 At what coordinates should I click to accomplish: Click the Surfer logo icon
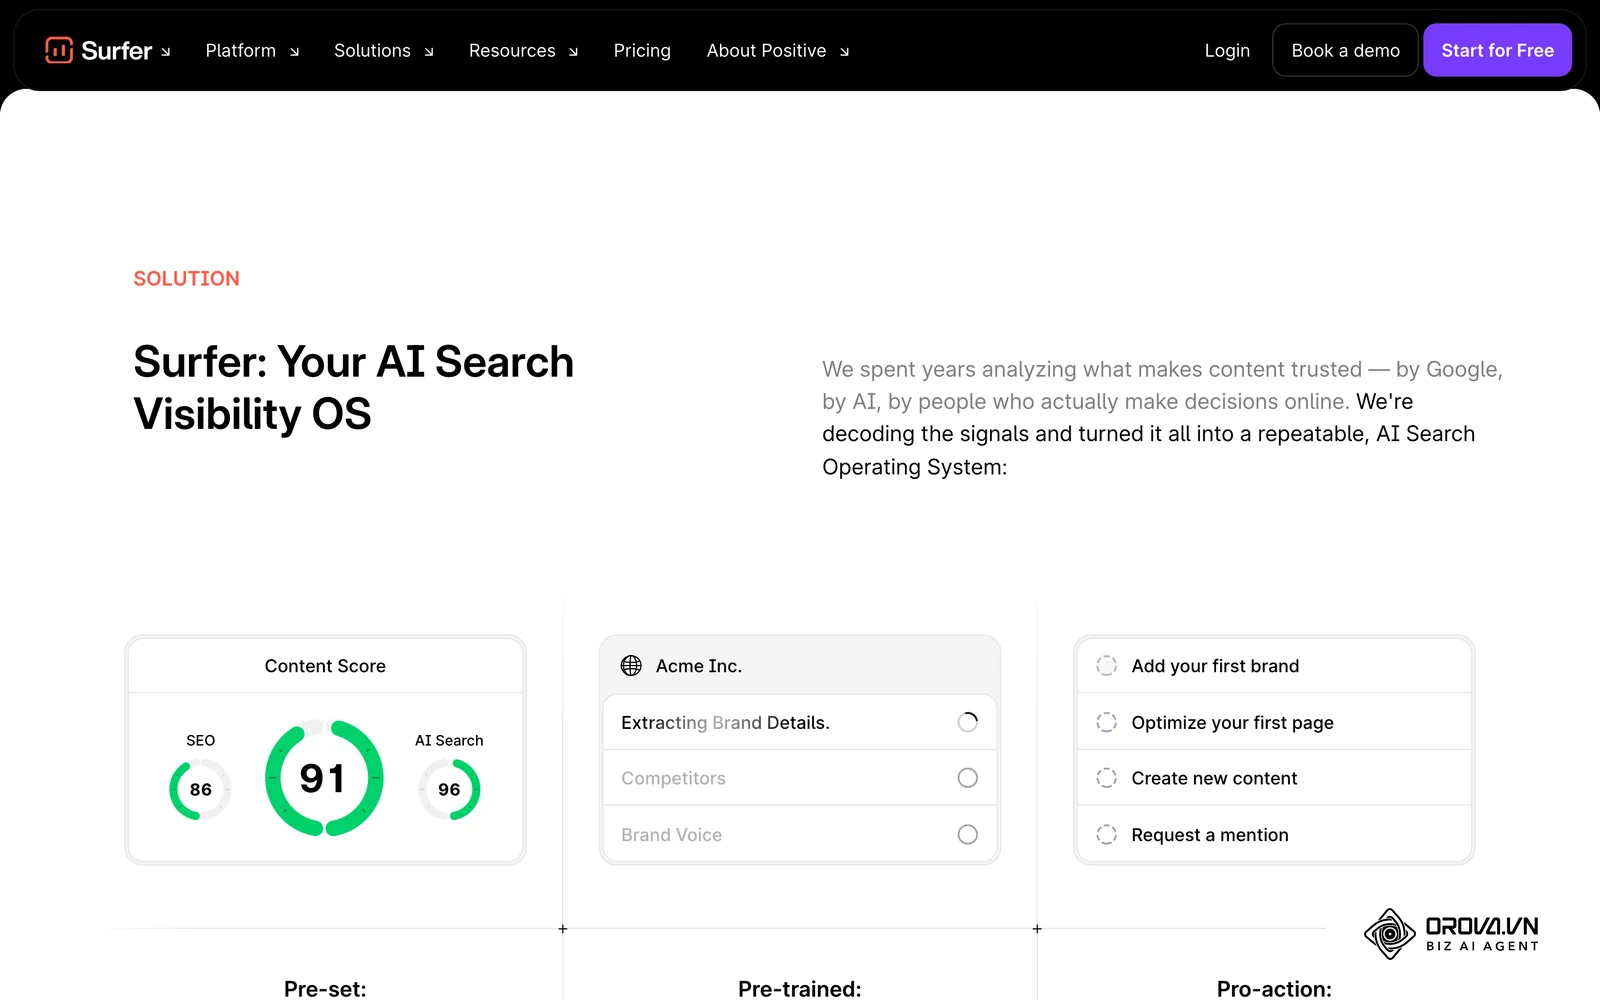tap(59, 50)
